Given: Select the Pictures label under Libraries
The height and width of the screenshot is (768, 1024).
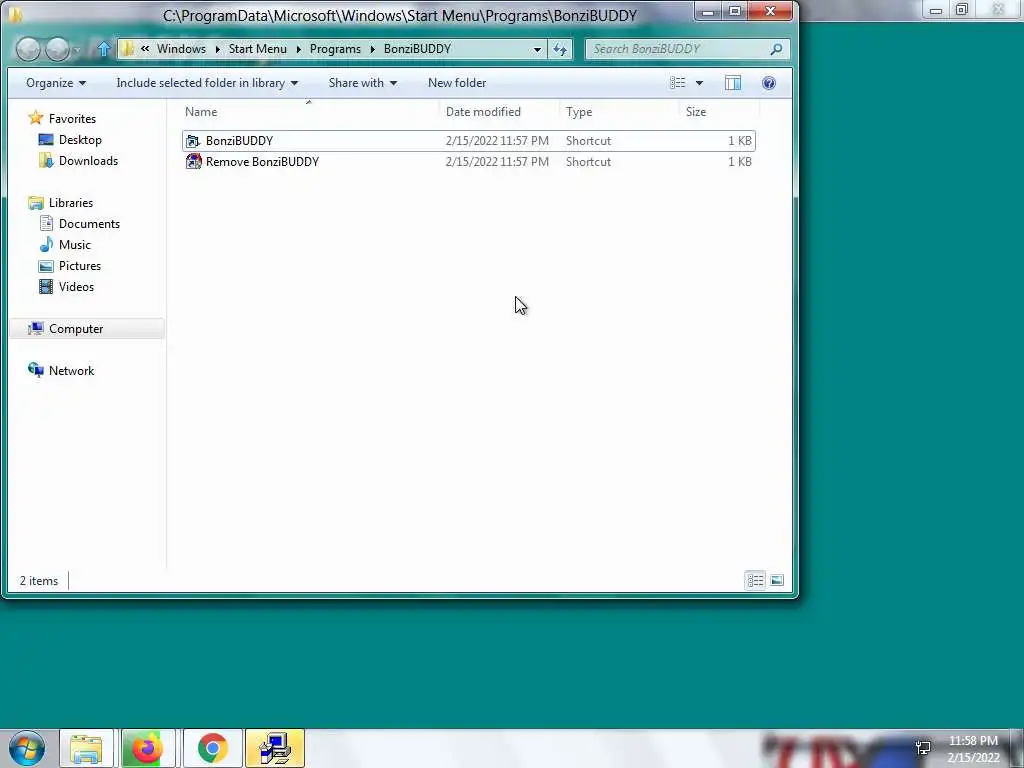Looking at the screenshot, I should point(80,266).
